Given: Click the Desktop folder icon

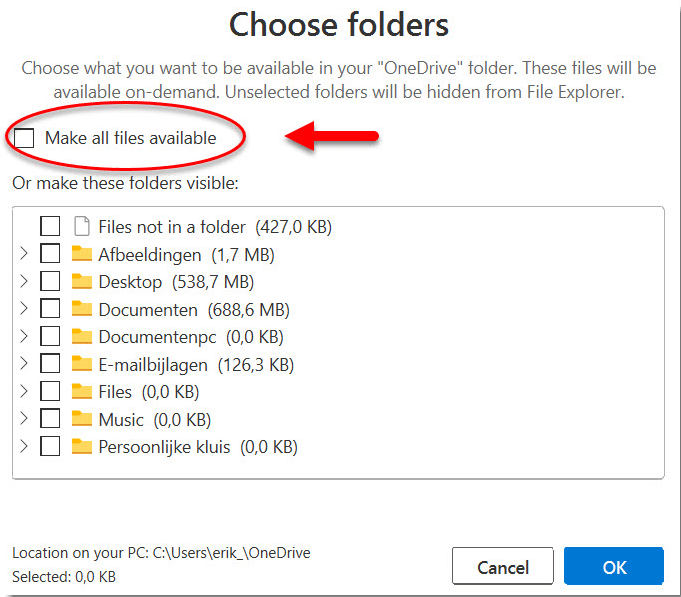Looking at the screenshot, I should click(82, 282).
